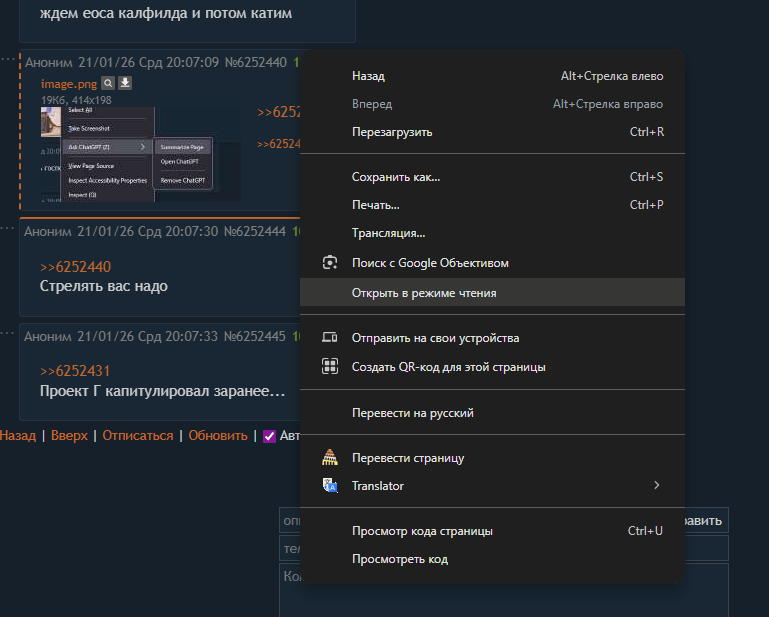
Task: Open the 'Translator' menu entry
Action: pyautogui.click(x=492, y=486)
